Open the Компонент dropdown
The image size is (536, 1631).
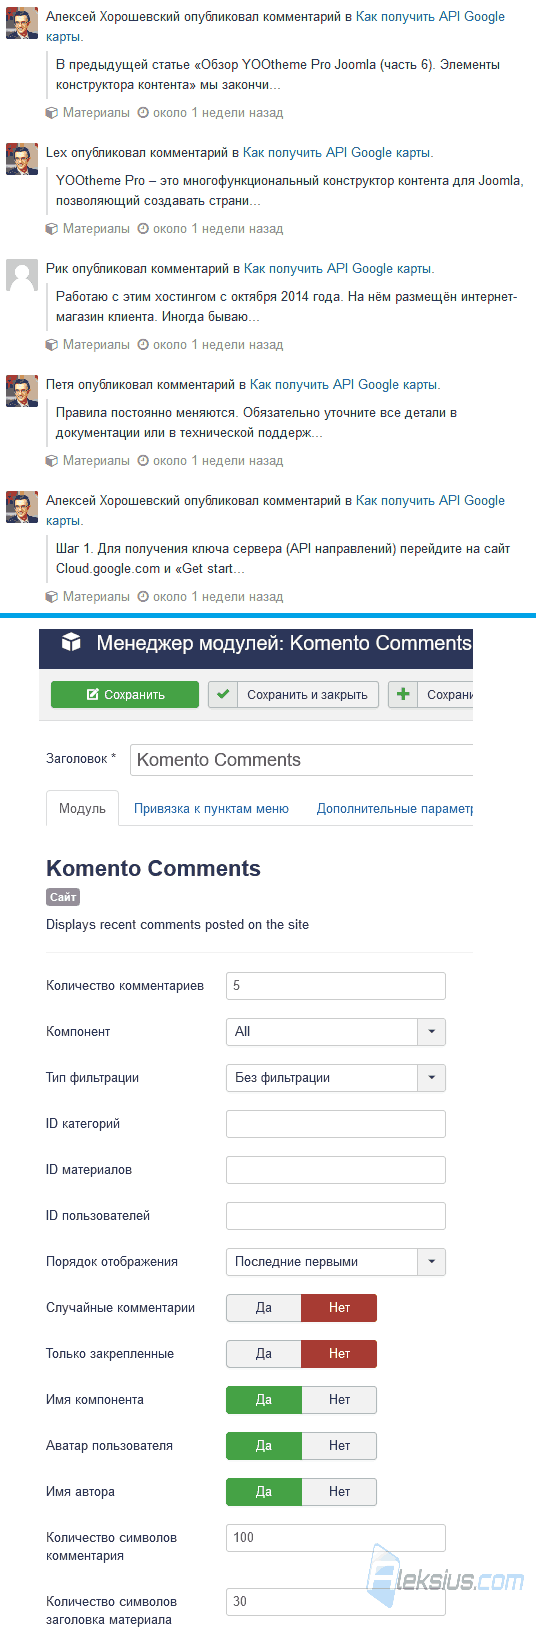point(336,1032)
